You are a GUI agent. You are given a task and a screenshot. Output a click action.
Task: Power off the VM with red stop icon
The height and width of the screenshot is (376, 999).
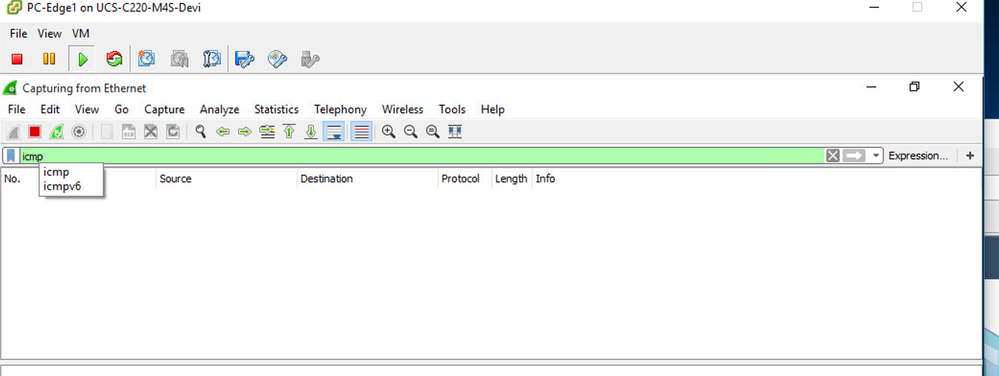tap(17, 59)
